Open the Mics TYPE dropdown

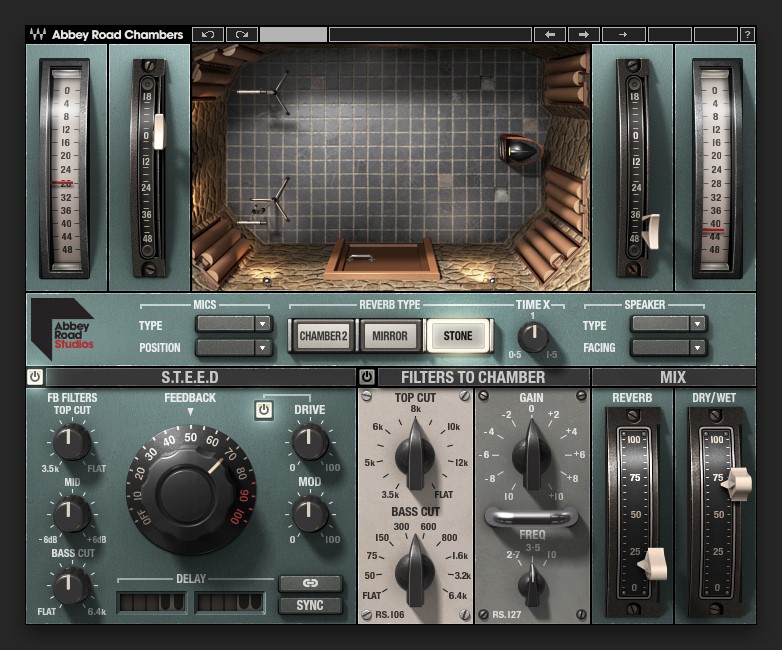tap(233, 324)
